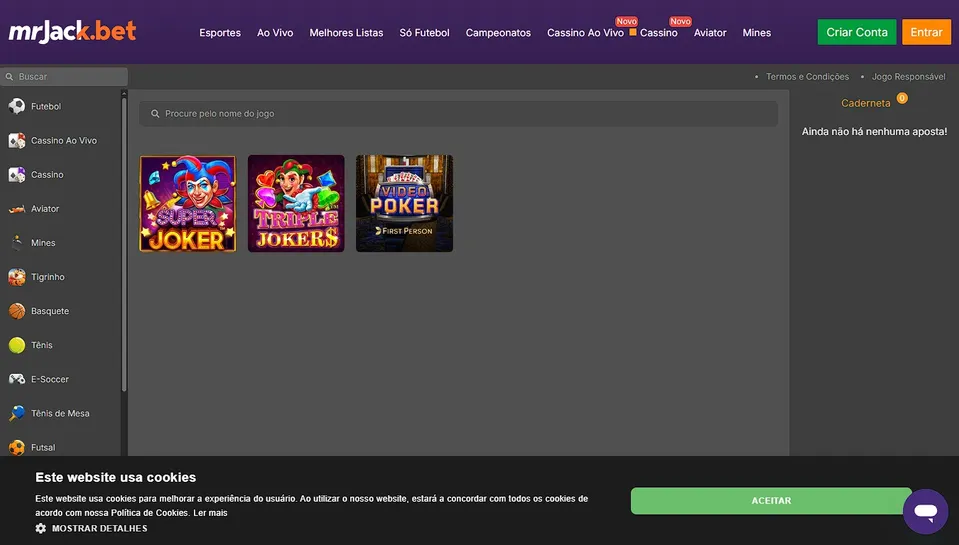
Task: Click the Caderneta betting slip label
Action: click(x=865, y=103)
